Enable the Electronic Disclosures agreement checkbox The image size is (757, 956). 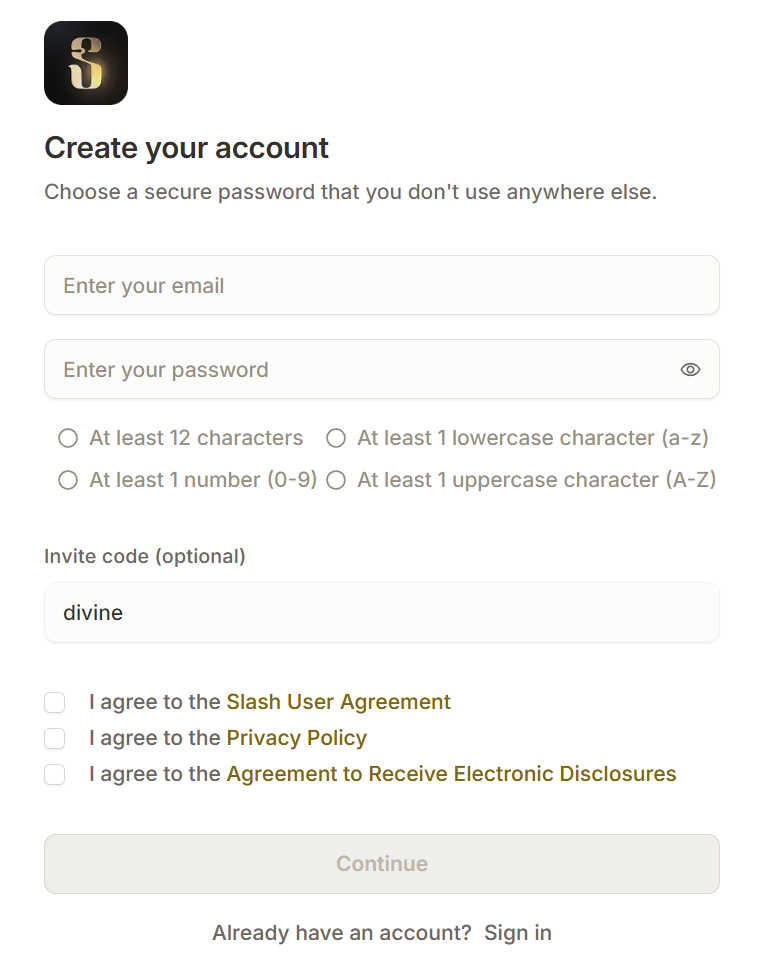pos(55,775)
